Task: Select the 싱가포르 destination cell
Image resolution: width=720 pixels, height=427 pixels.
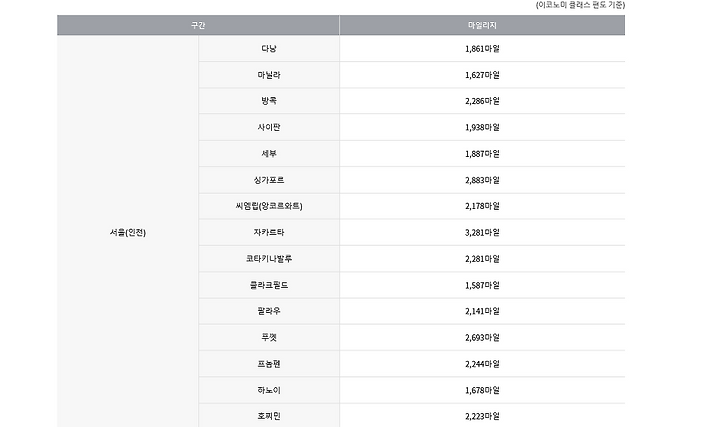Action: (x=269, y=180)
